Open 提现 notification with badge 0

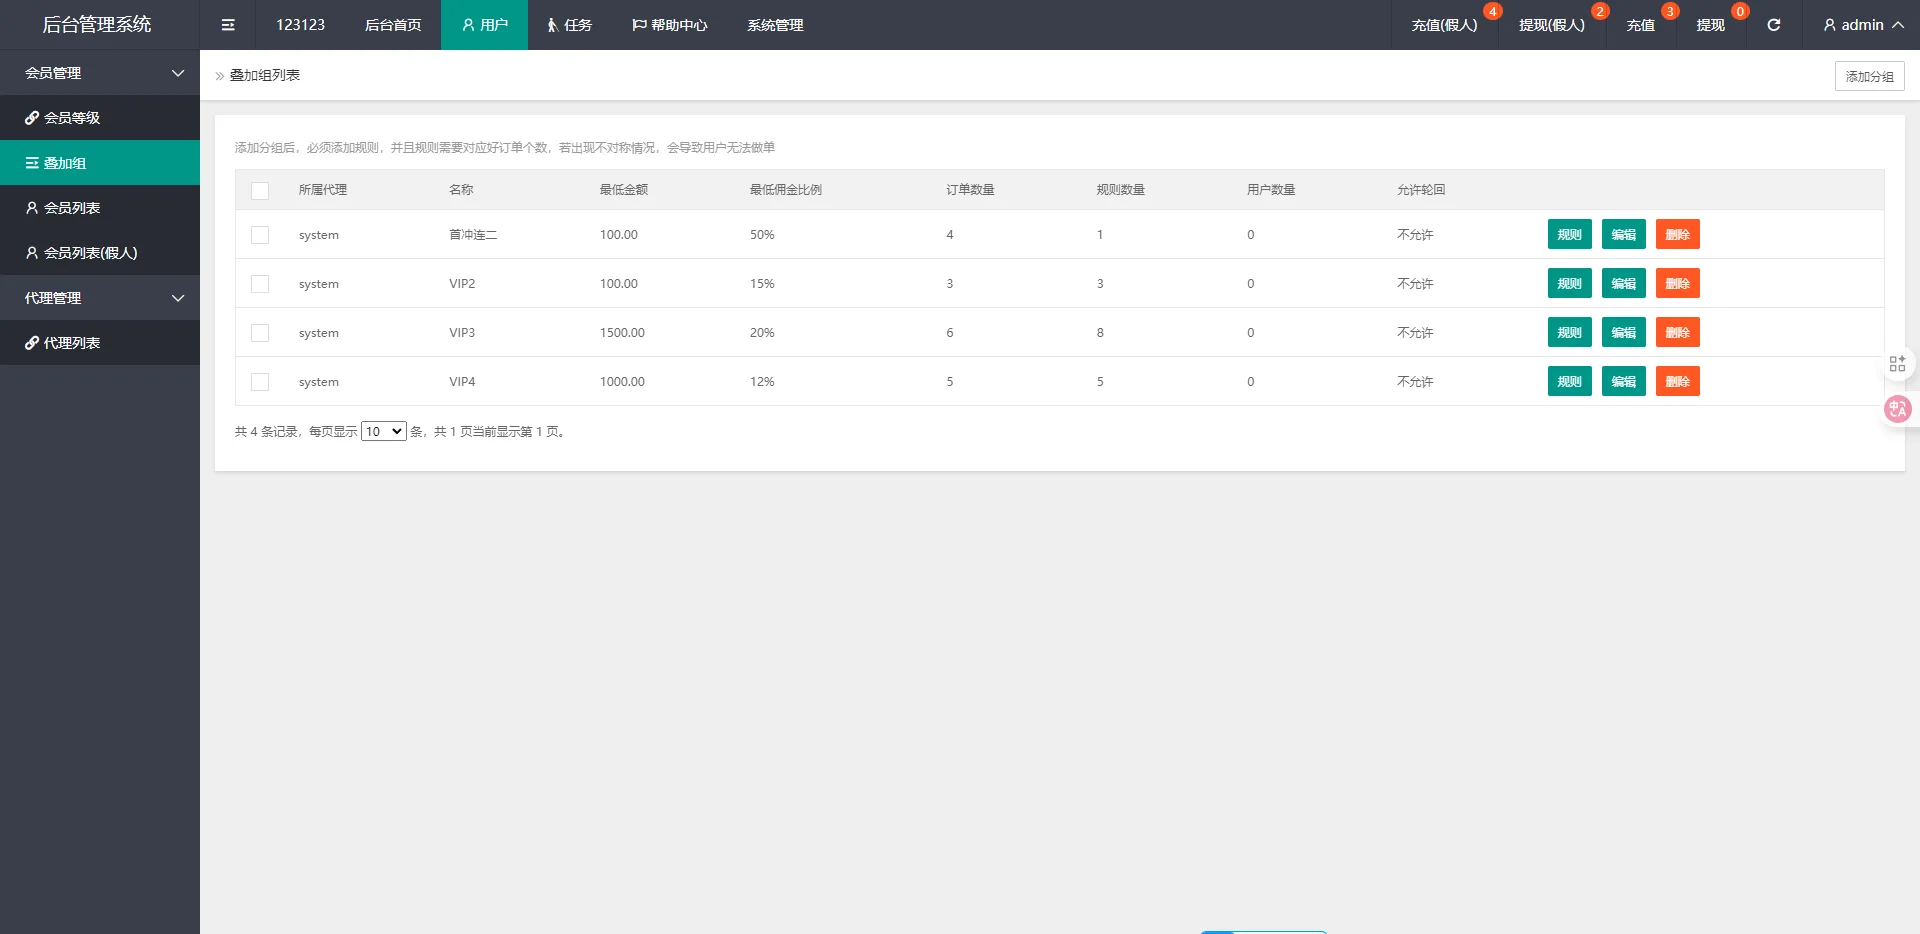pos(1710,25)
